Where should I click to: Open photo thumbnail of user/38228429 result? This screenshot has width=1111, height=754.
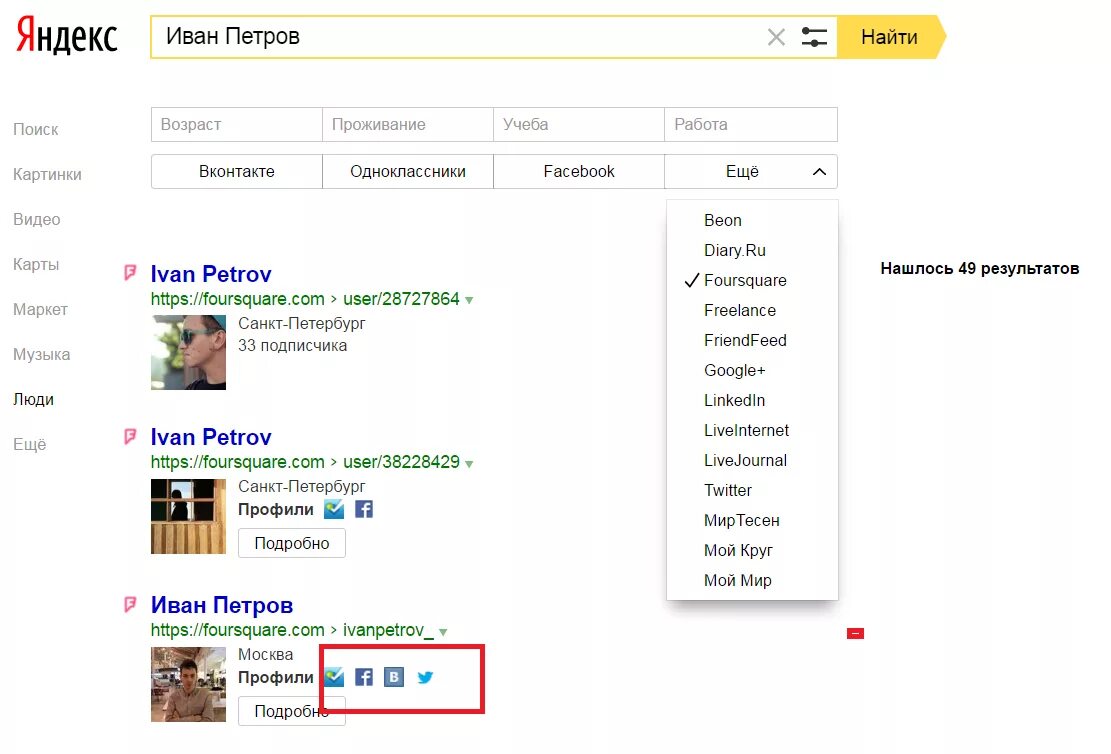click(188, 516)
